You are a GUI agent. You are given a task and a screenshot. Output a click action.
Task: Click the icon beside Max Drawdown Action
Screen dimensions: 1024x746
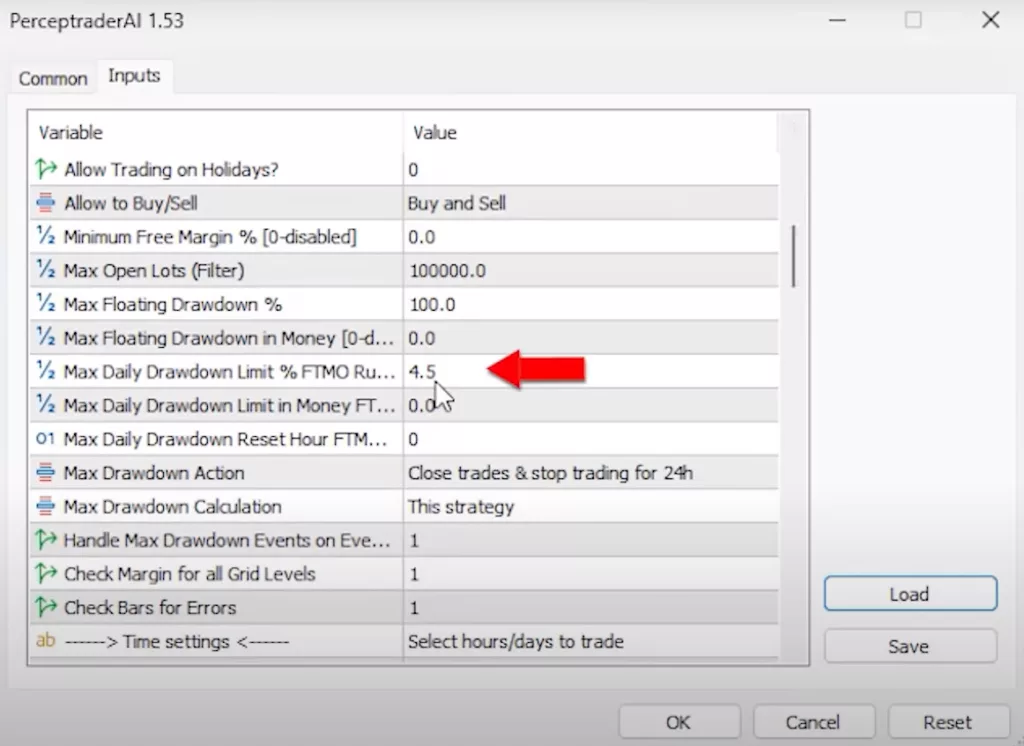point(46,473)
